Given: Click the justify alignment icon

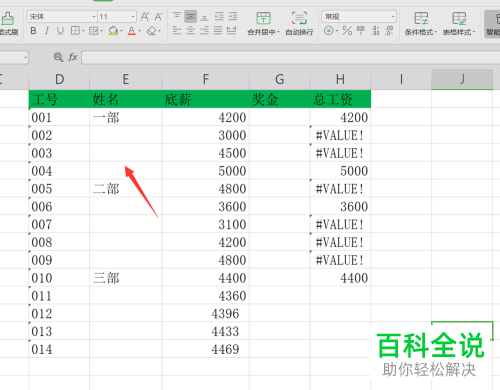Looking at the screenshot, I should (x=218, y=31).
